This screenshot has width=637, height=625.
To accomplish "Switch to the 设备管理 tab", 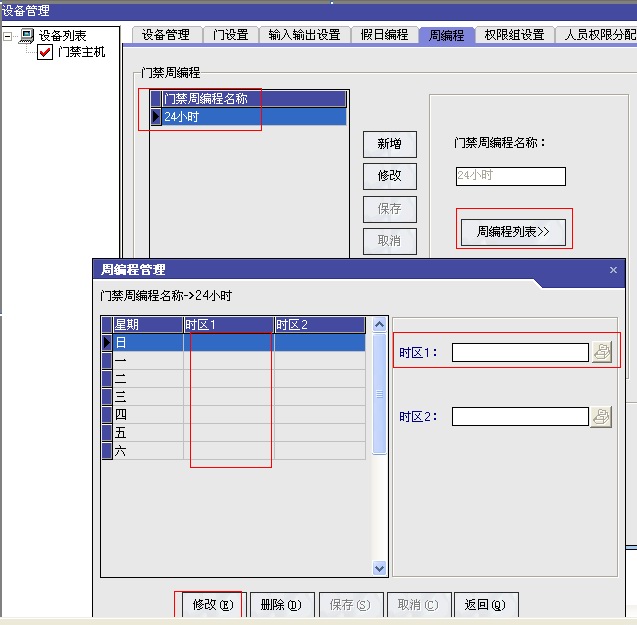I will pos(165,35).
